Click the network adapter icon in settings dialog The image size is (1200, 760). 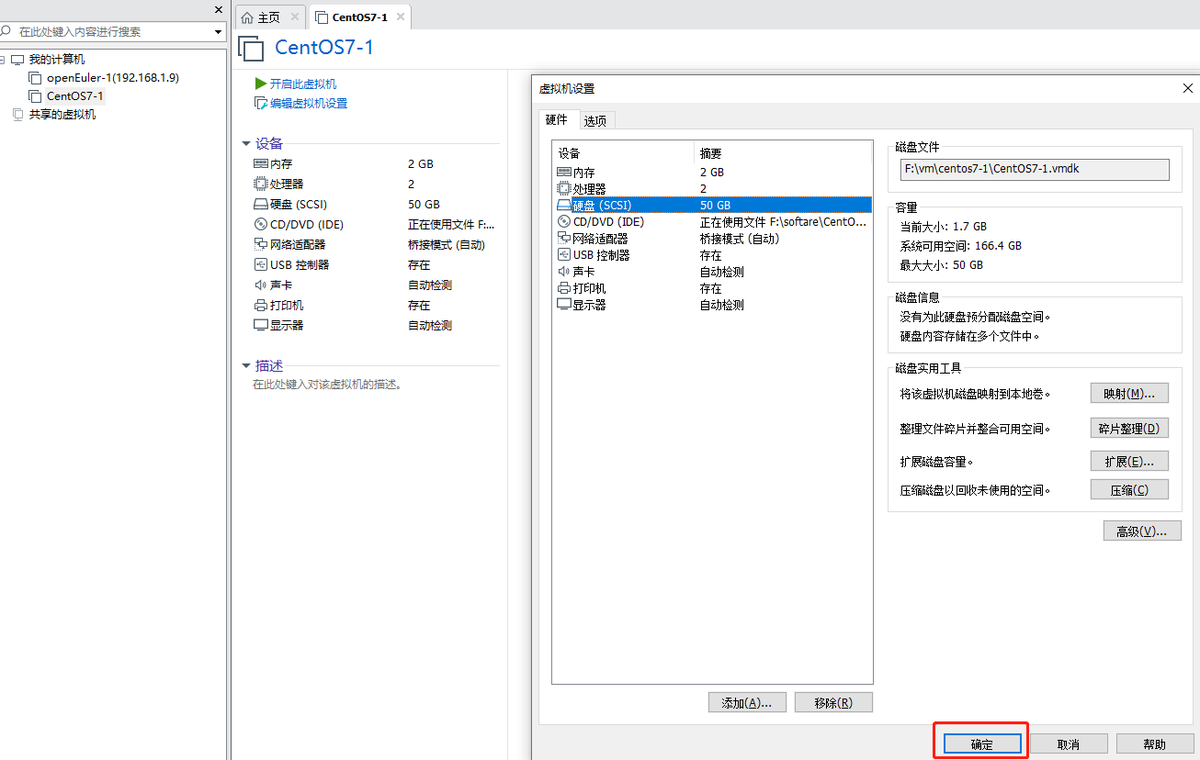click(564, 239)
